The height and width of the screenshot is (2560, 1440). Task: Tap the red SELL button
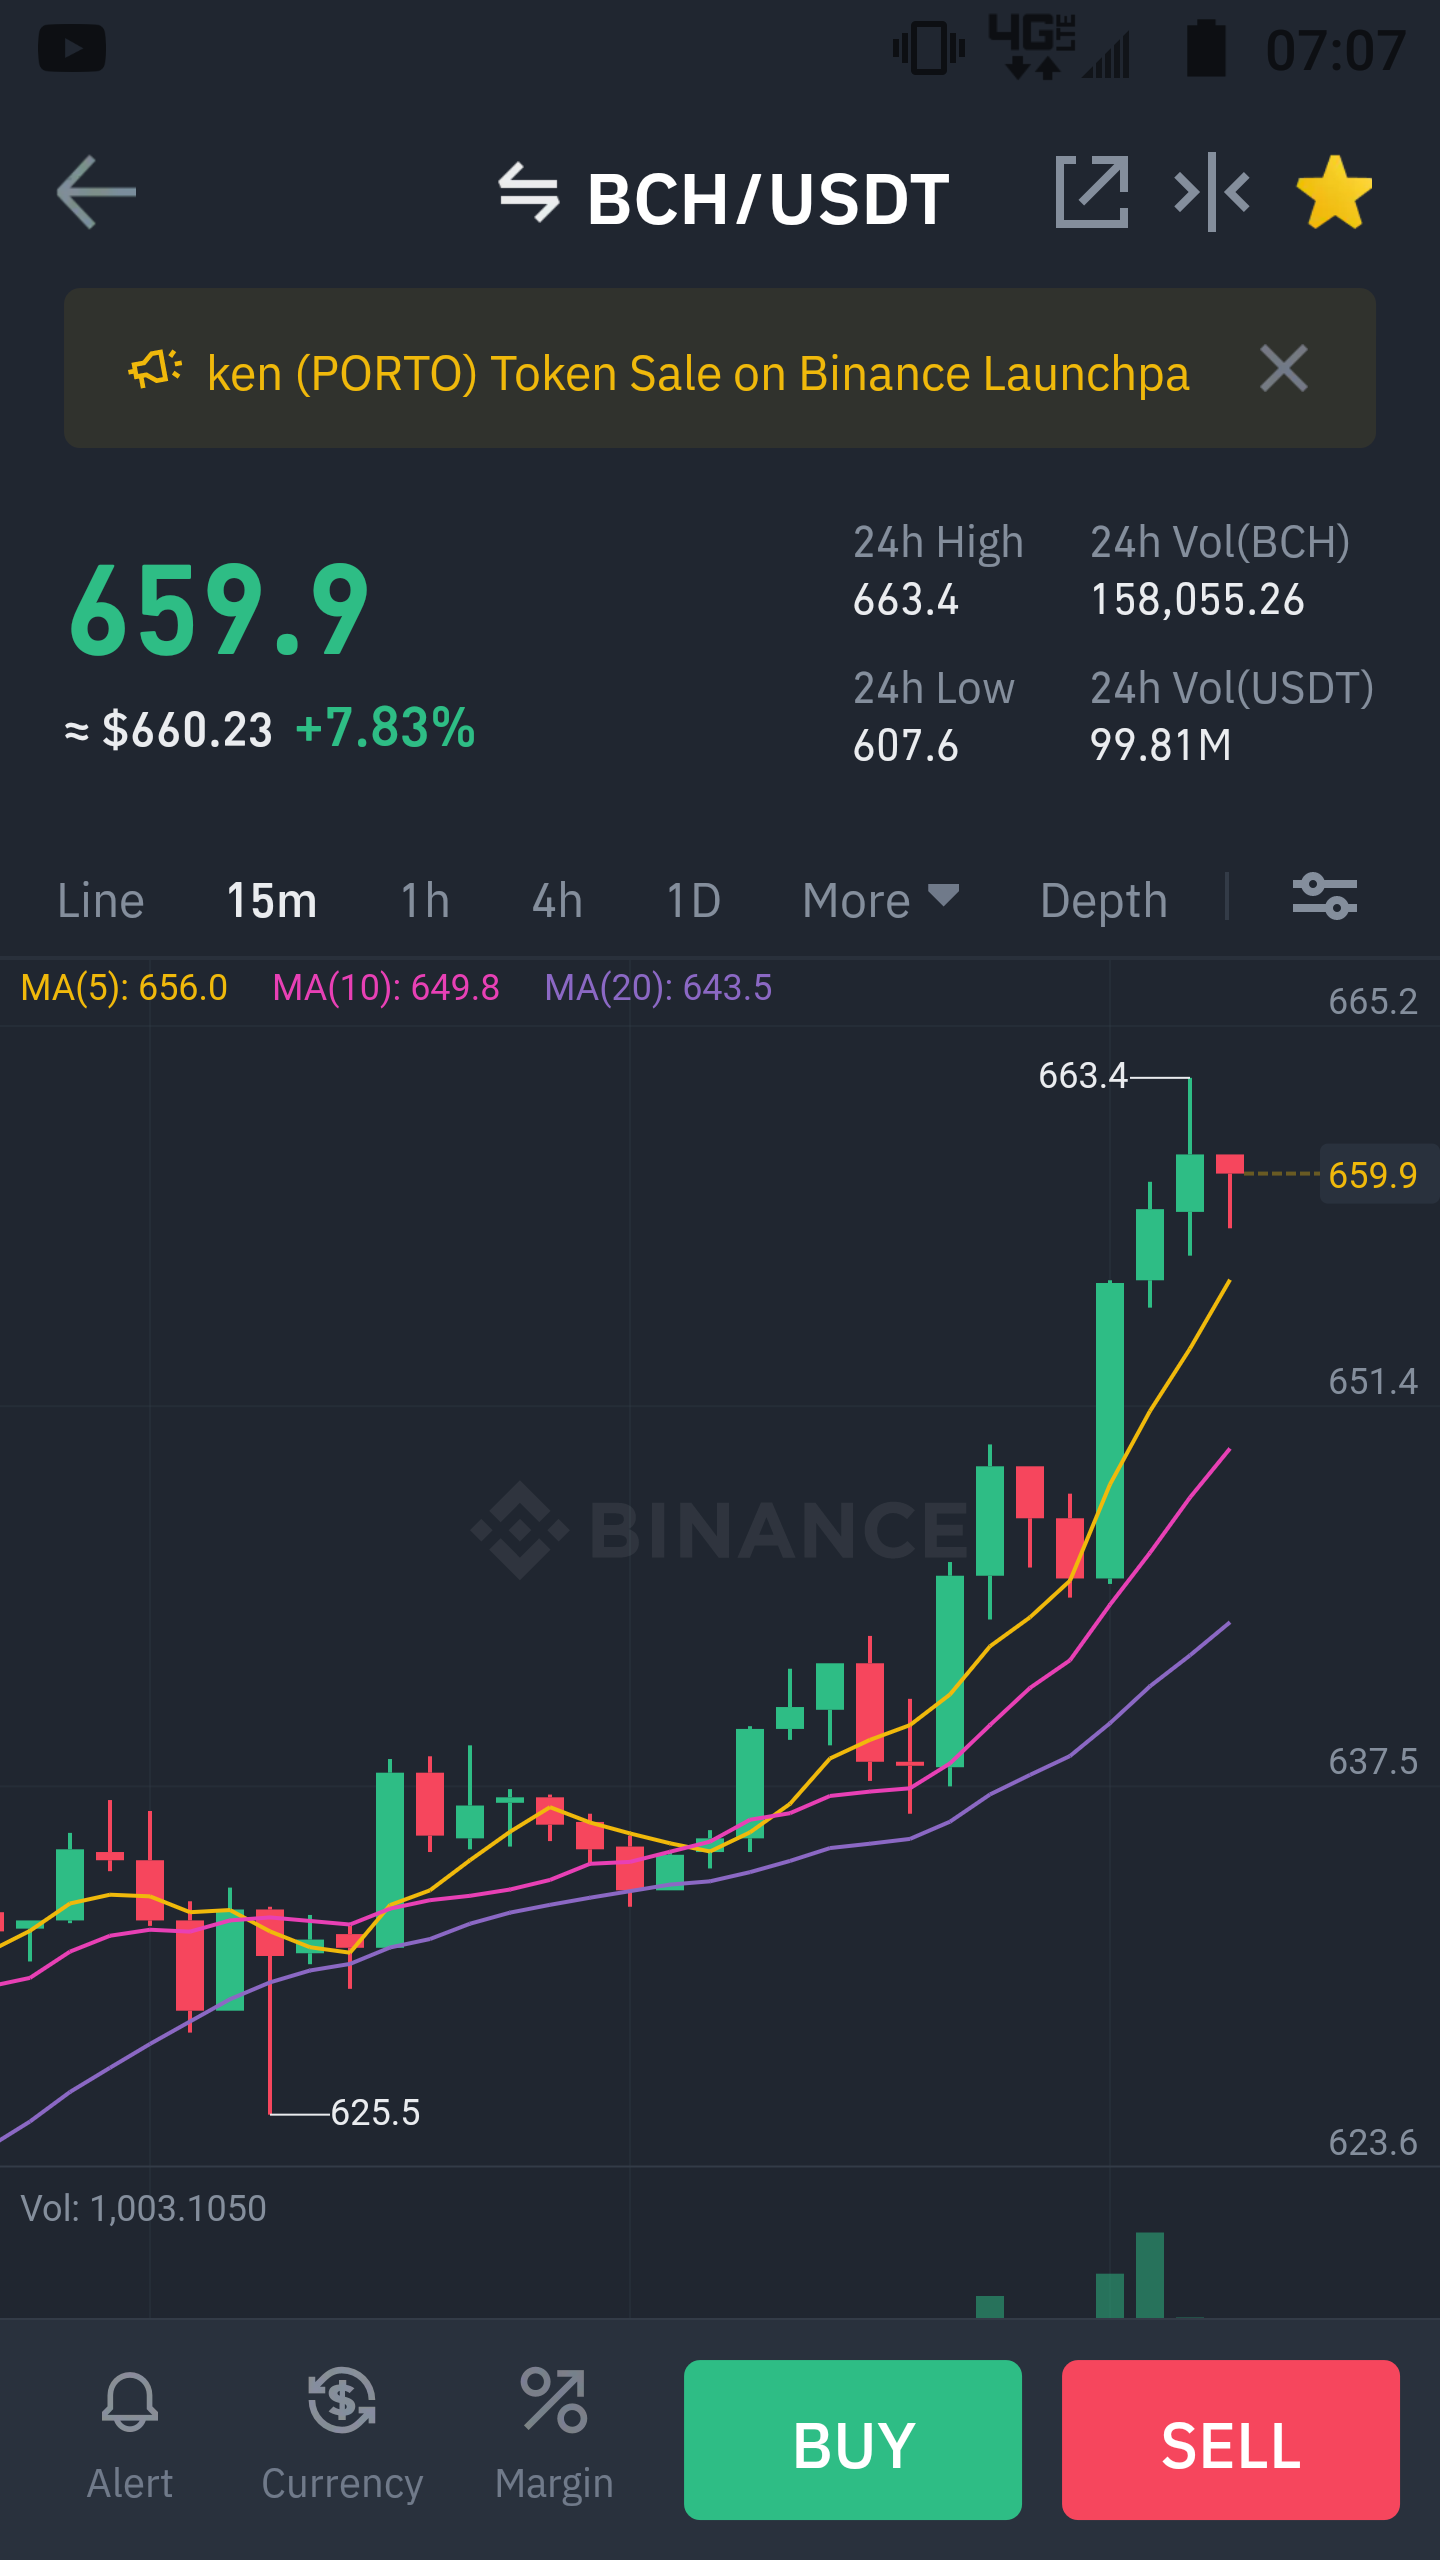pos(1231,2440)
